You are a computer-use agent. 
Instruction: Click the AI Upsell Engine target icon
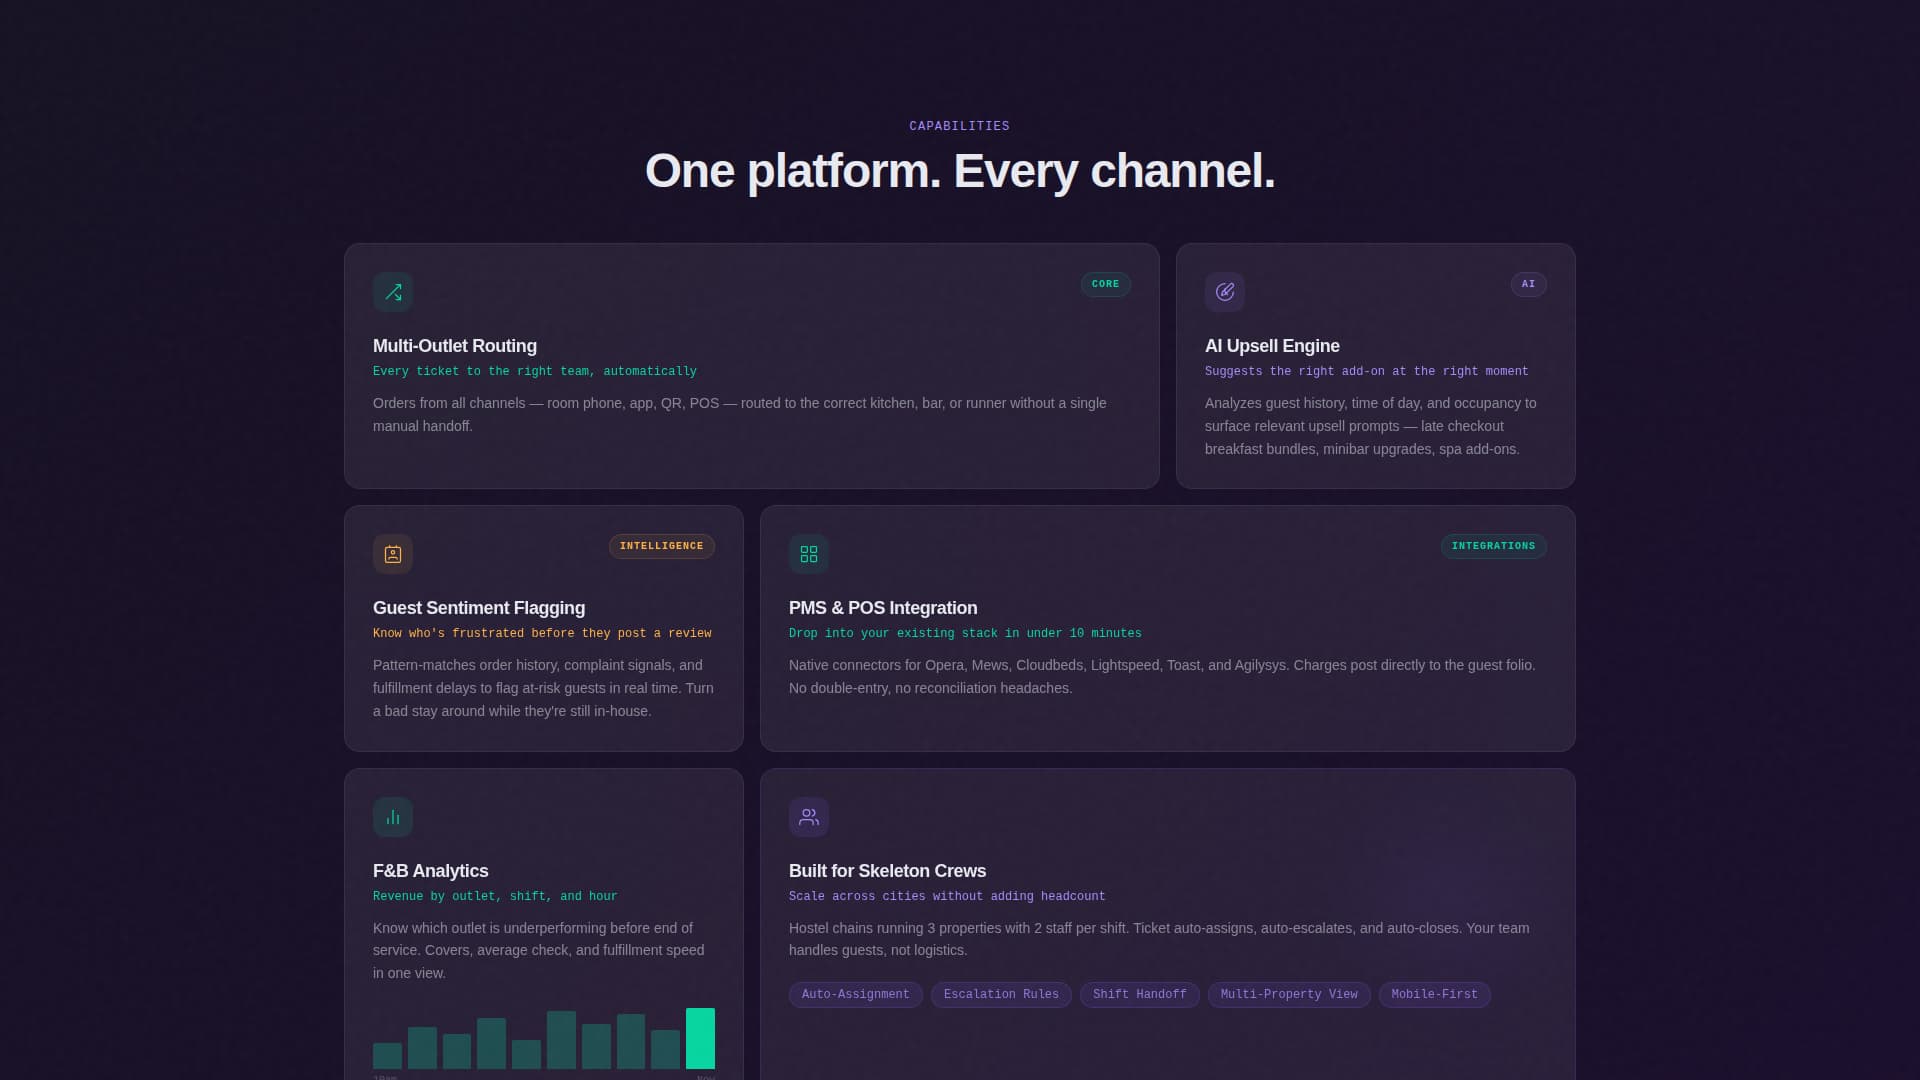(1225, 292)
